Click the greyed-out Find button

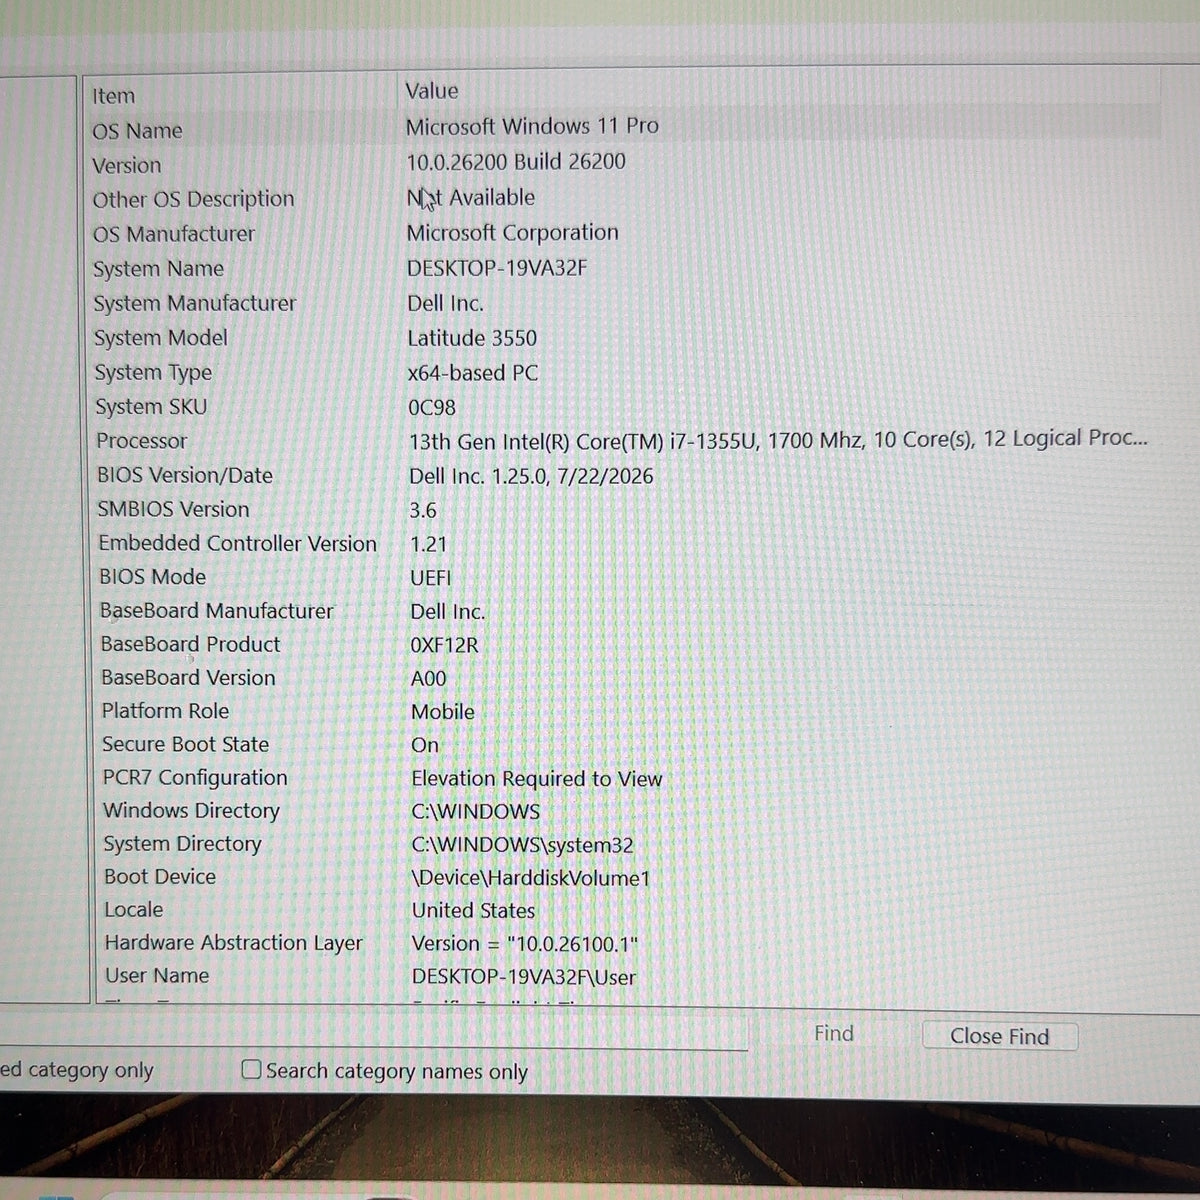834,1033
